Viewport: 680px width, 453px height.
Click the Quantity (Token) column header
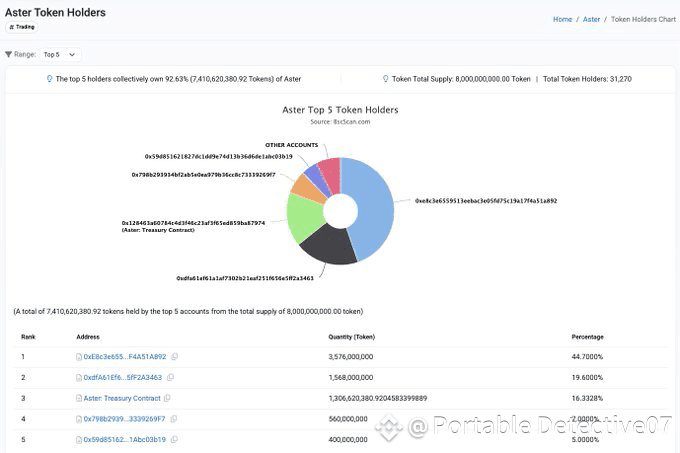click(x=352, y=337)
